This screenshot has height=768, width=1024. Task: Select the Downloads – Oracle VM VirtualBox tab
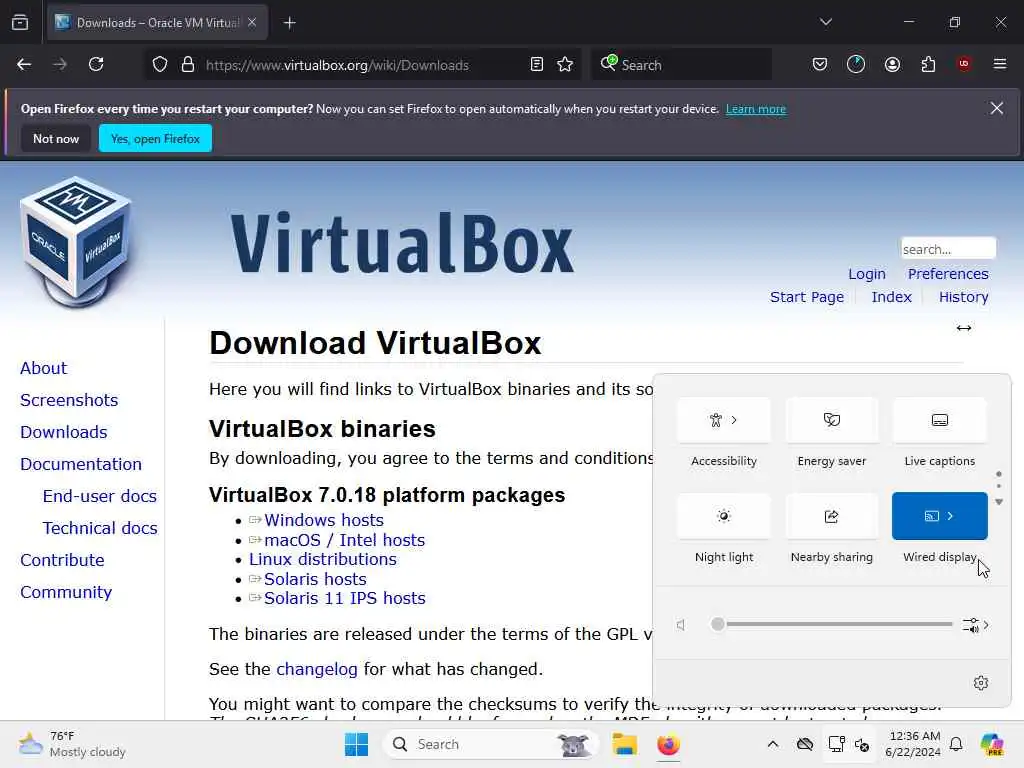157,22
